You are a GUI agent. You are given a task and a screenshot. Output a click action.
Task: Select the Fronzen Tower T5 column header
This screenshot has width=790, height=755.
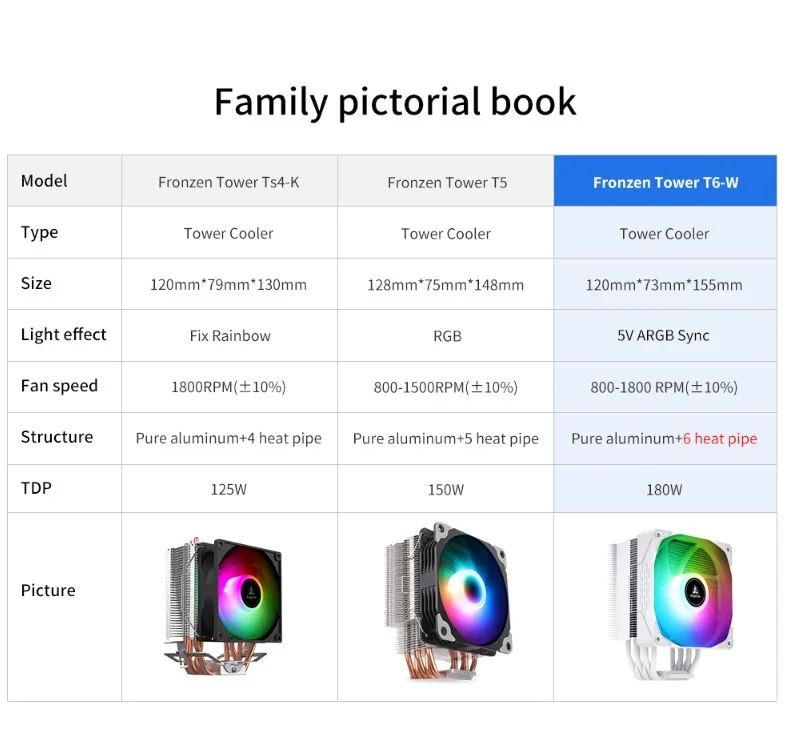tap(447, 182)
